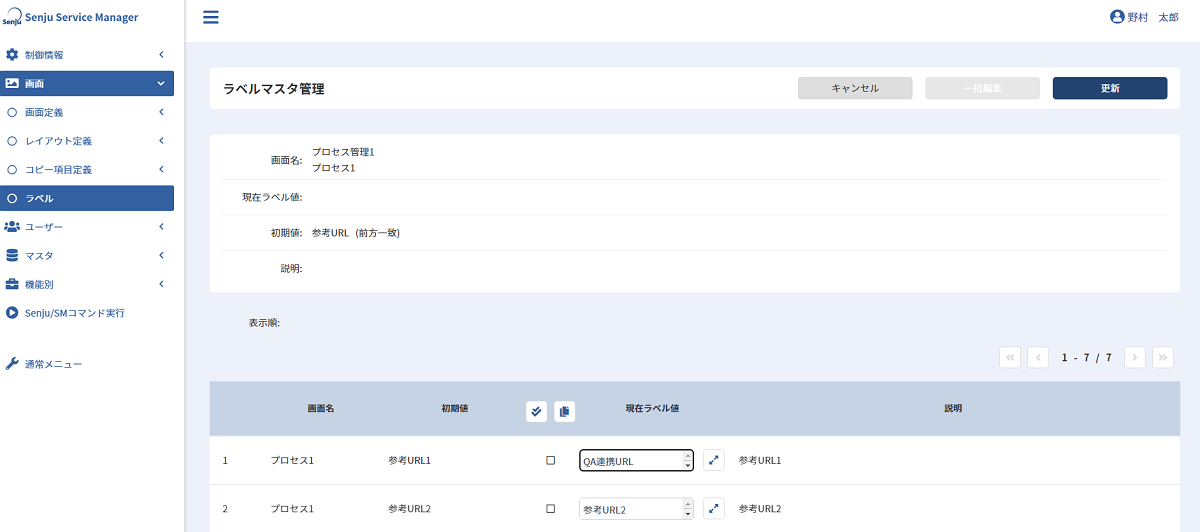Click the マスタ database icon
This screenshot has height=532, width=1200.
pyautogui.click(x=12, y=255)
